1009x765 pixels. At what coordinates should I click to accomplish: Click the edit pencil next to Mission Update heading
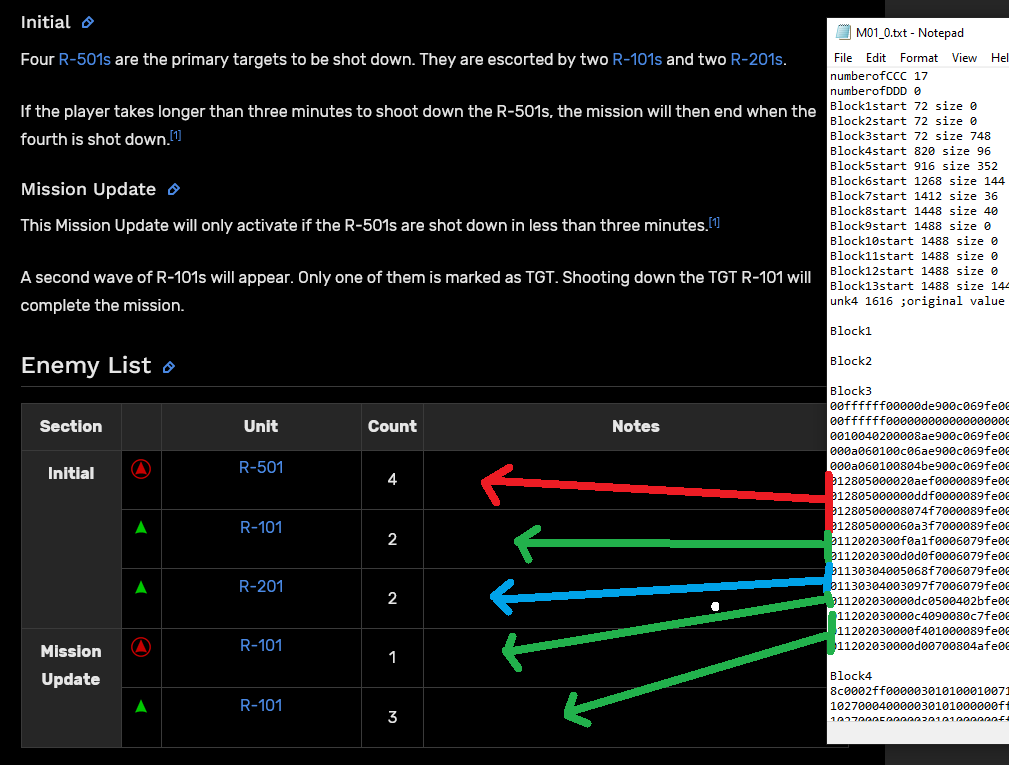click(x=174, y=189)
